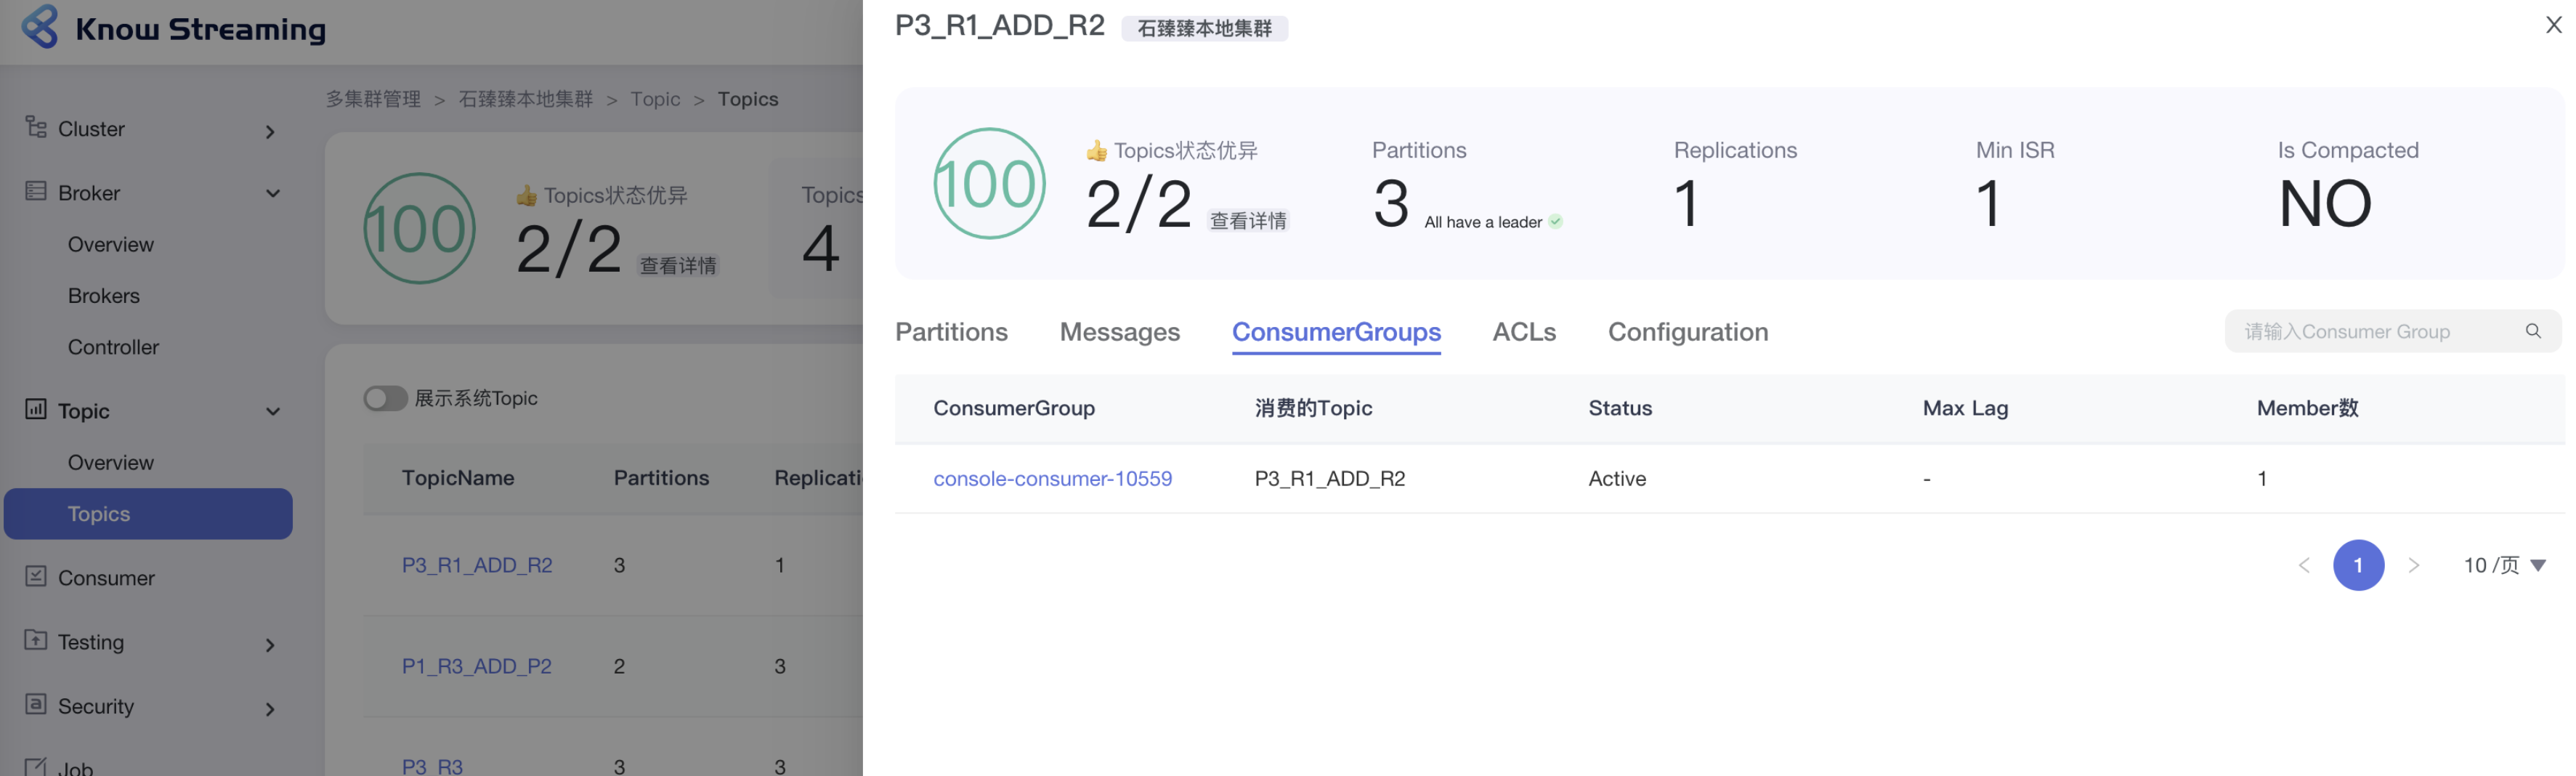Click the green leader check mark icon

pos(1556,222)
